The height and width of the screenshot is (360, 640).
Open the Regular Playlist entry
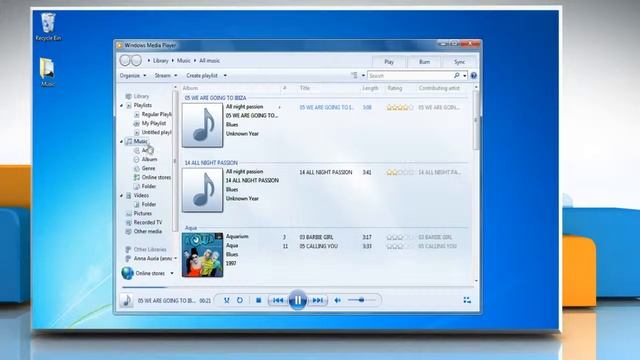(156, 114)
